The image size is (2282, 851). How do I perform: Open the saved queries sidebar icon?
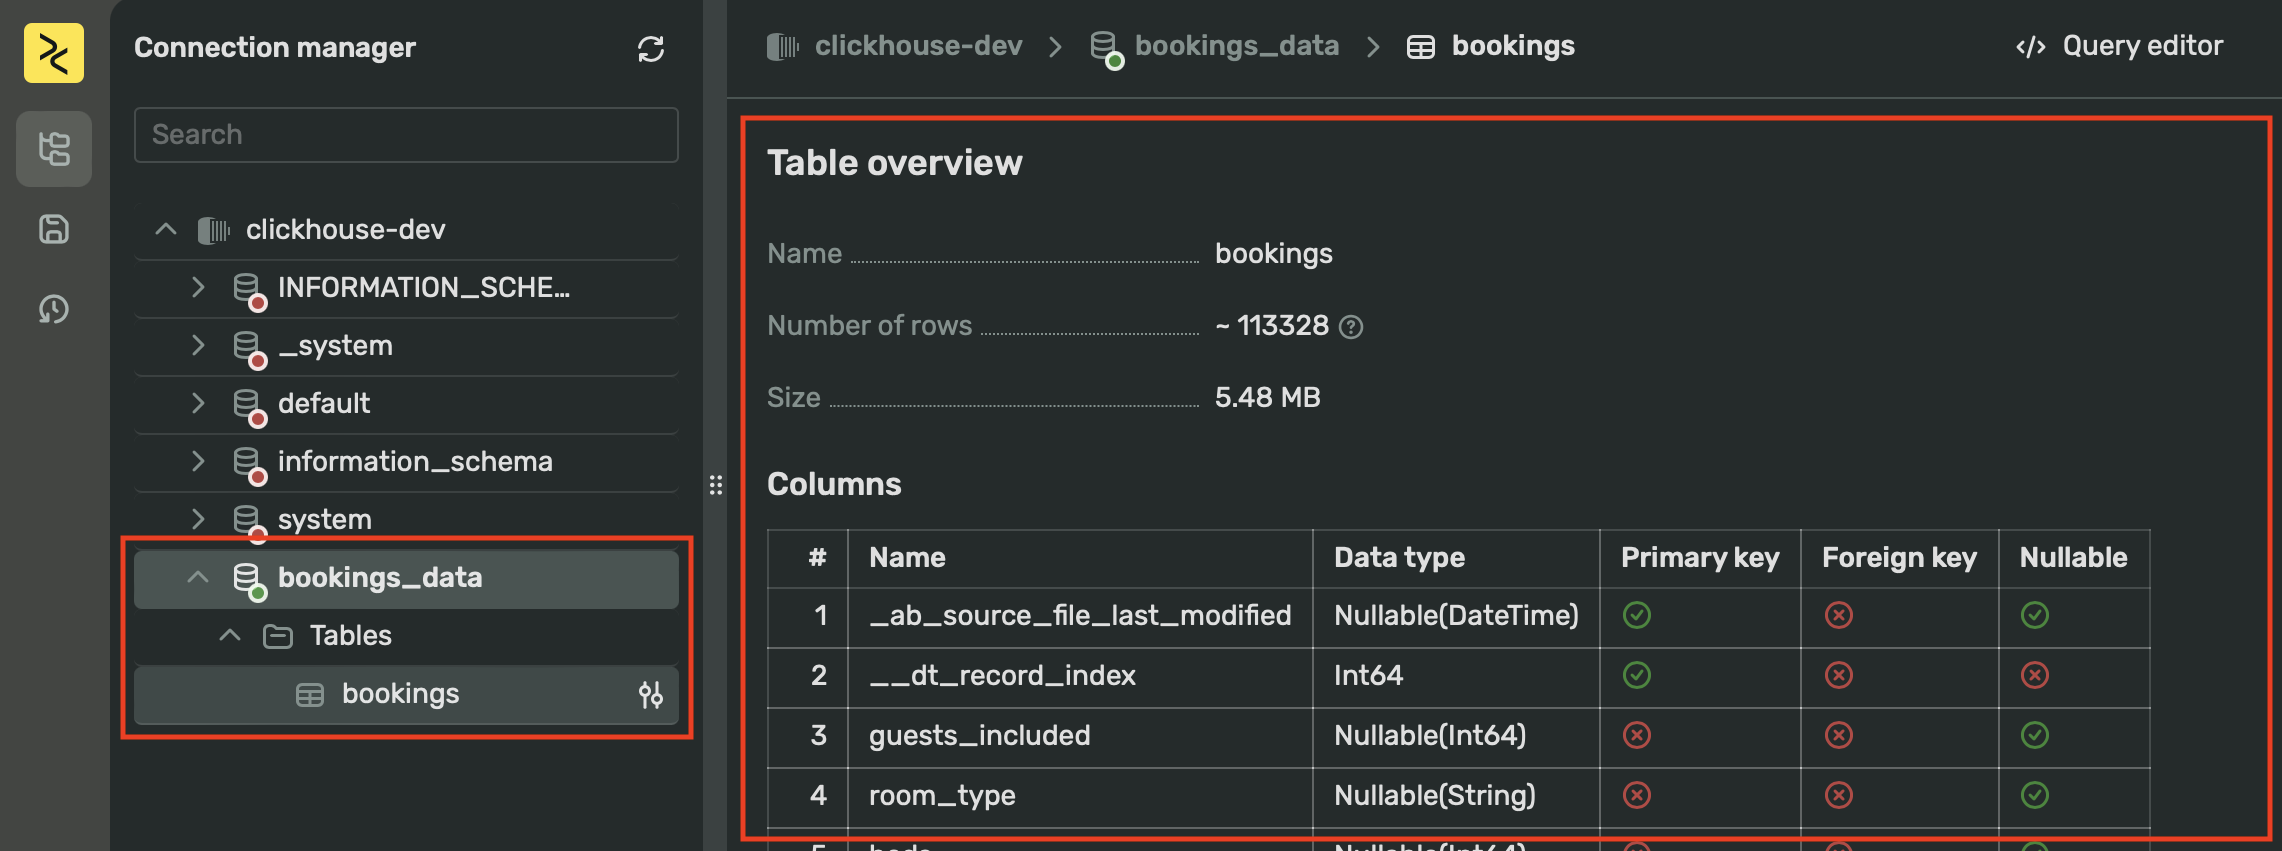click(x=54, y=229)
